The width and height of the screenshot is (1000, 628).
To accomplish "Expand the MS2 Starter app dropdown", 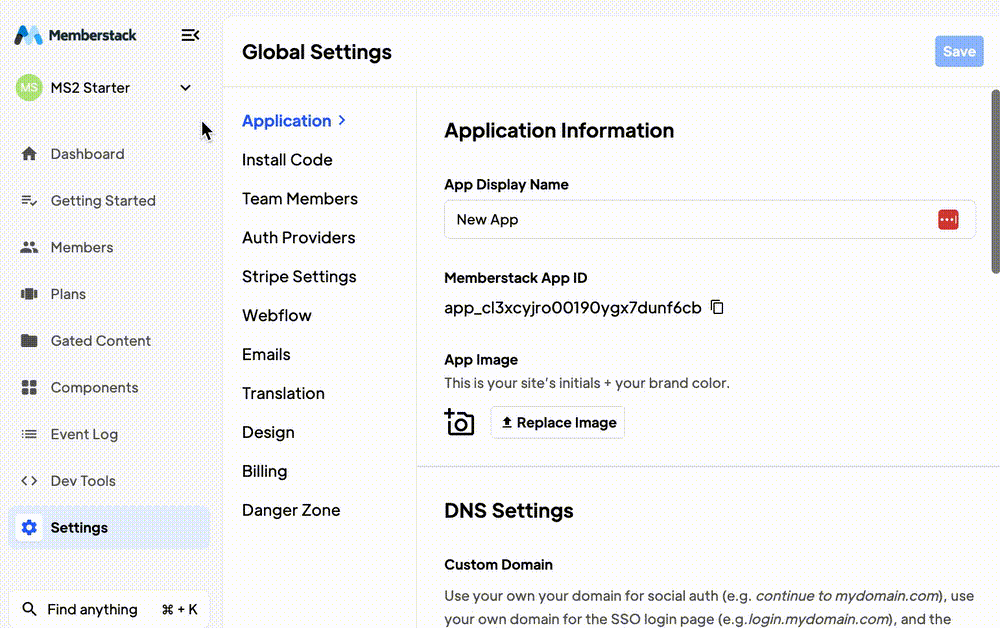I will 186,88.
